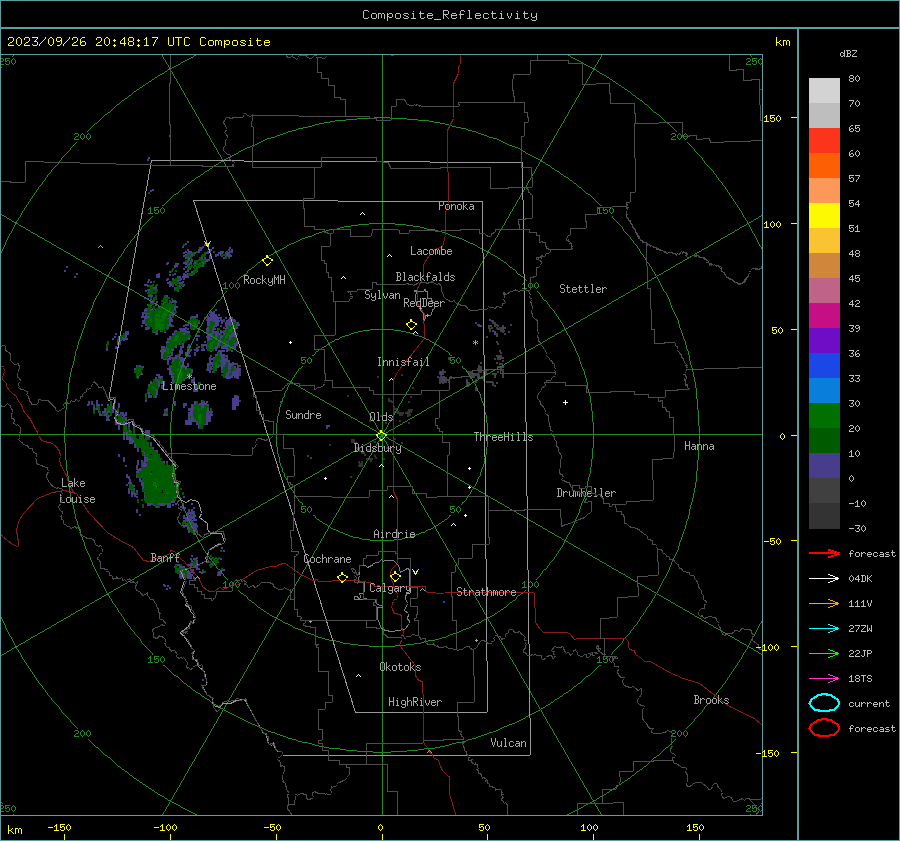The image size is (900, 841).
Task: Click the Composite_Reflectivity title text
Action: [x=449, y=15]
